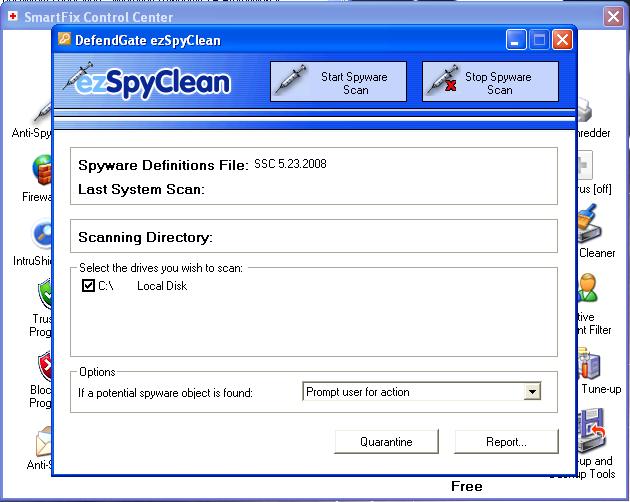The image size is (630, 502).
Task: Start the spyware scan
Action: tap(338, 82)
